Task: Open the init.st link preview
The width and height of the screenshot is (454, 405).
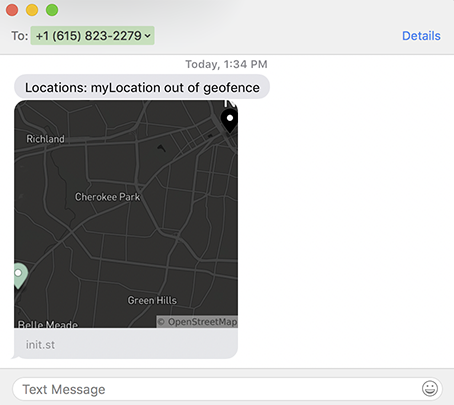Action: (126, 344)
